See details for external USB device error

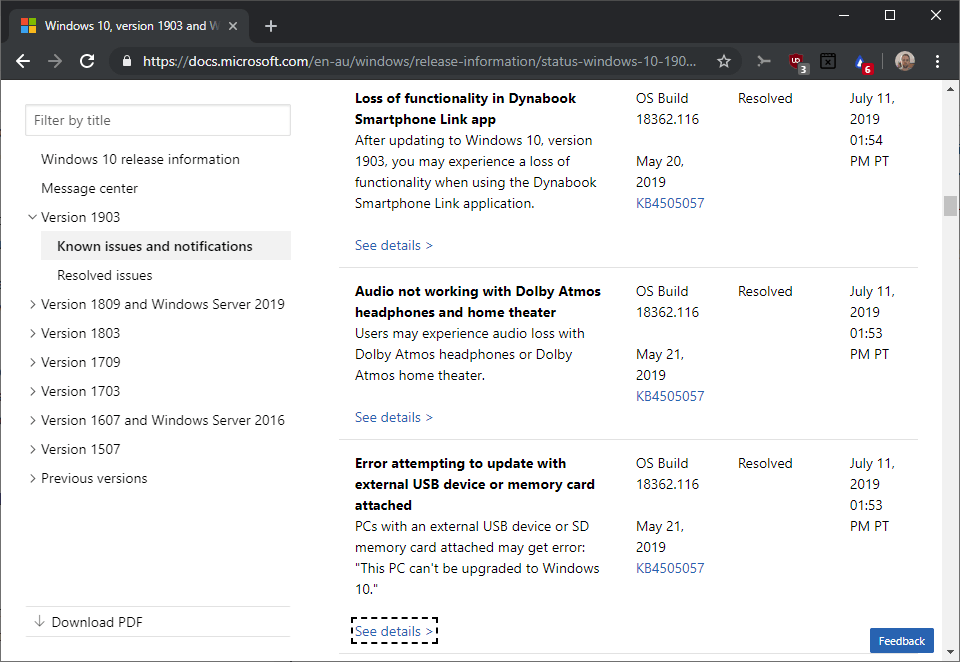(x=394, y=631)
